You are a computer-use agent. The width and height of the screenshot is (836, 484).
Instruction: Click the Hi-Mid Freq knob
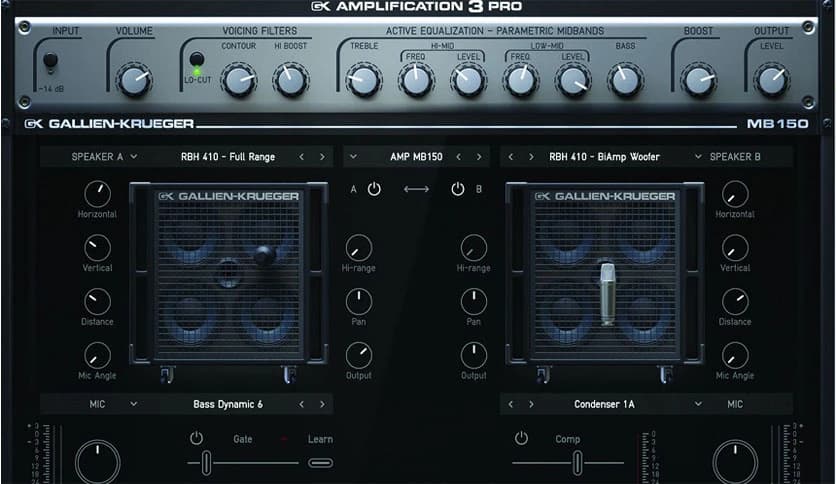coord(416,80)
